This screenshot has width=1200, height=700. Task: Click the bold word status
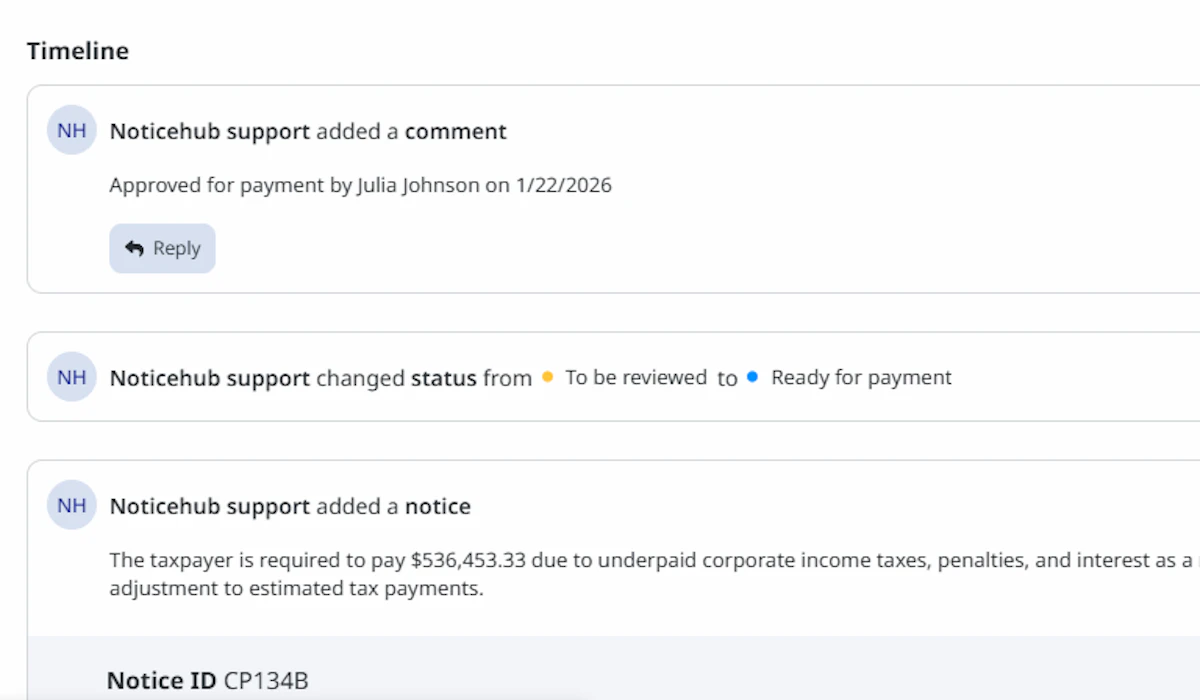tap(443, 378)
